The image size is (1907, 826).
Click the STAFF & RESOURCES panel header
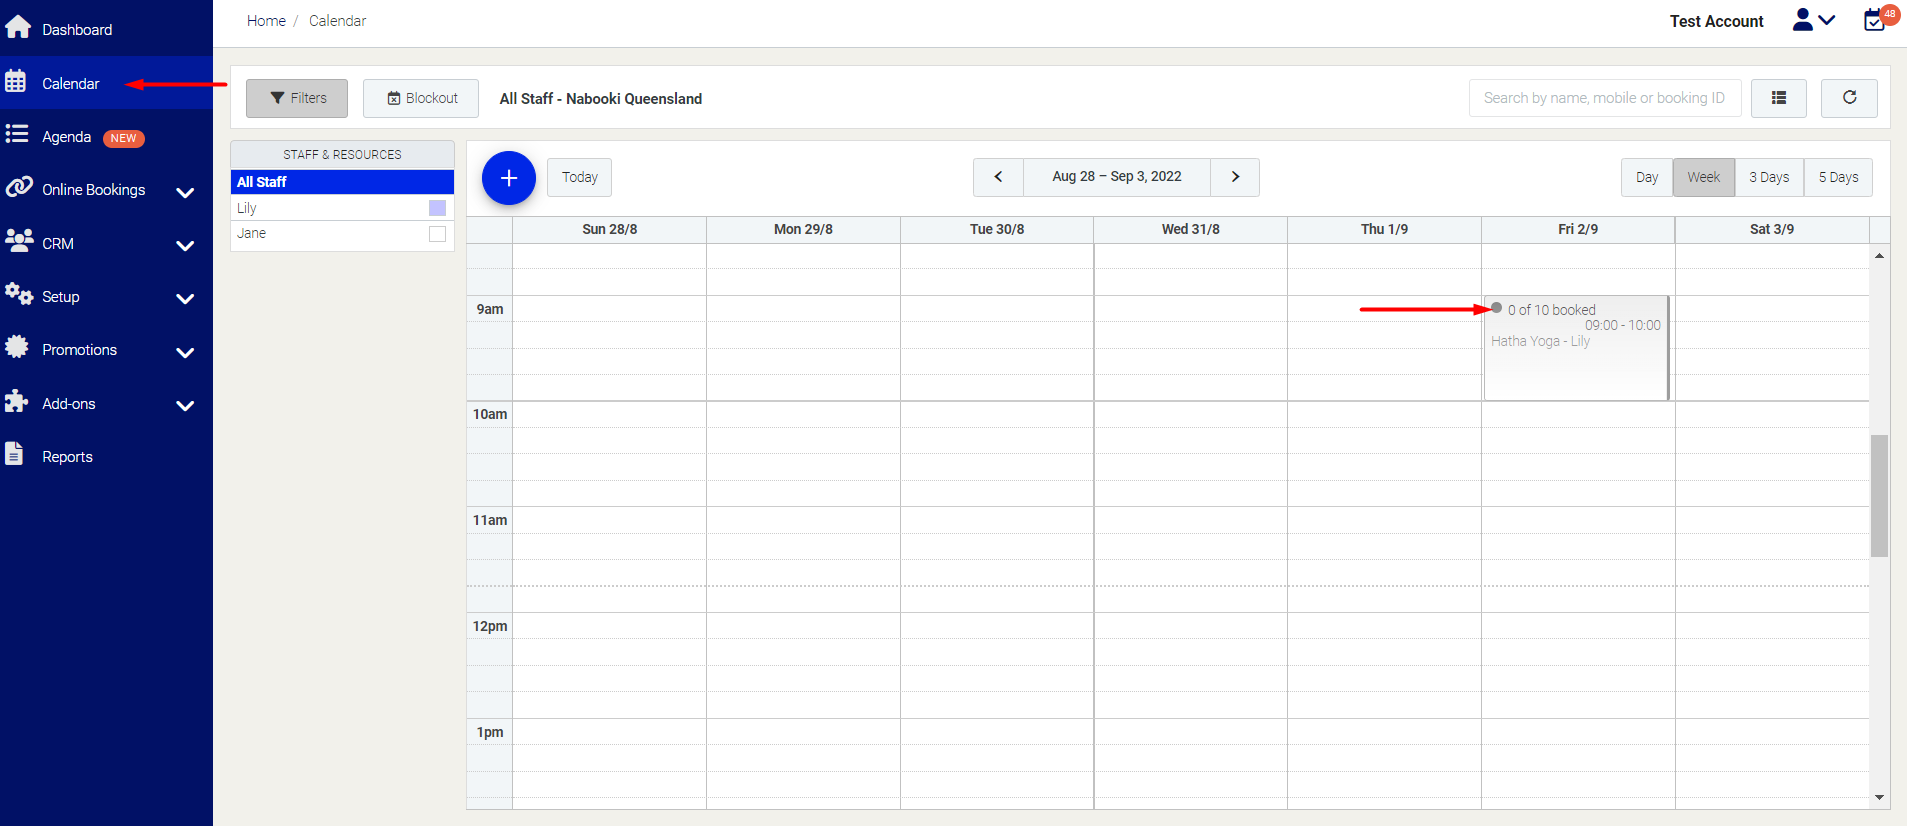point(342,154)
